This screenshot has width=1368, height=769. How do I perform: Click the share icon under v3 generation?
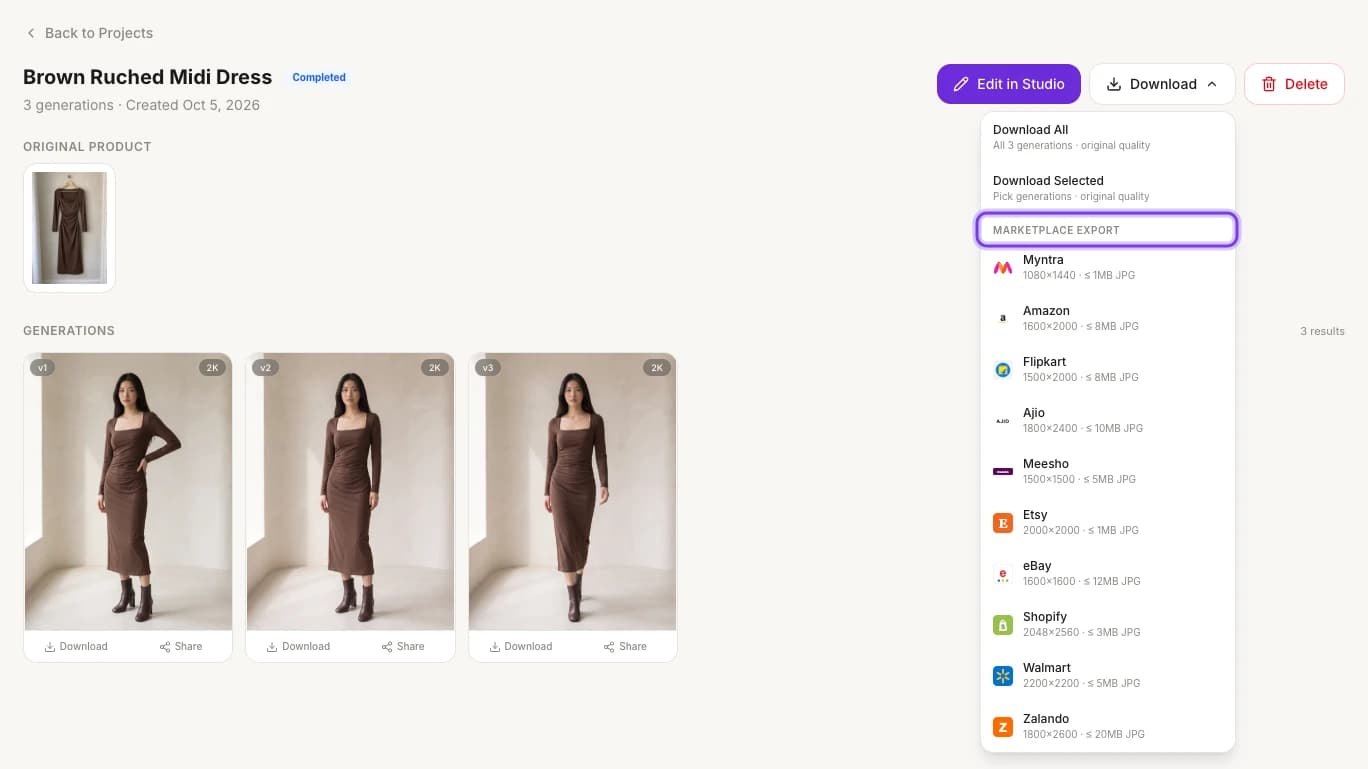[609, 647]
